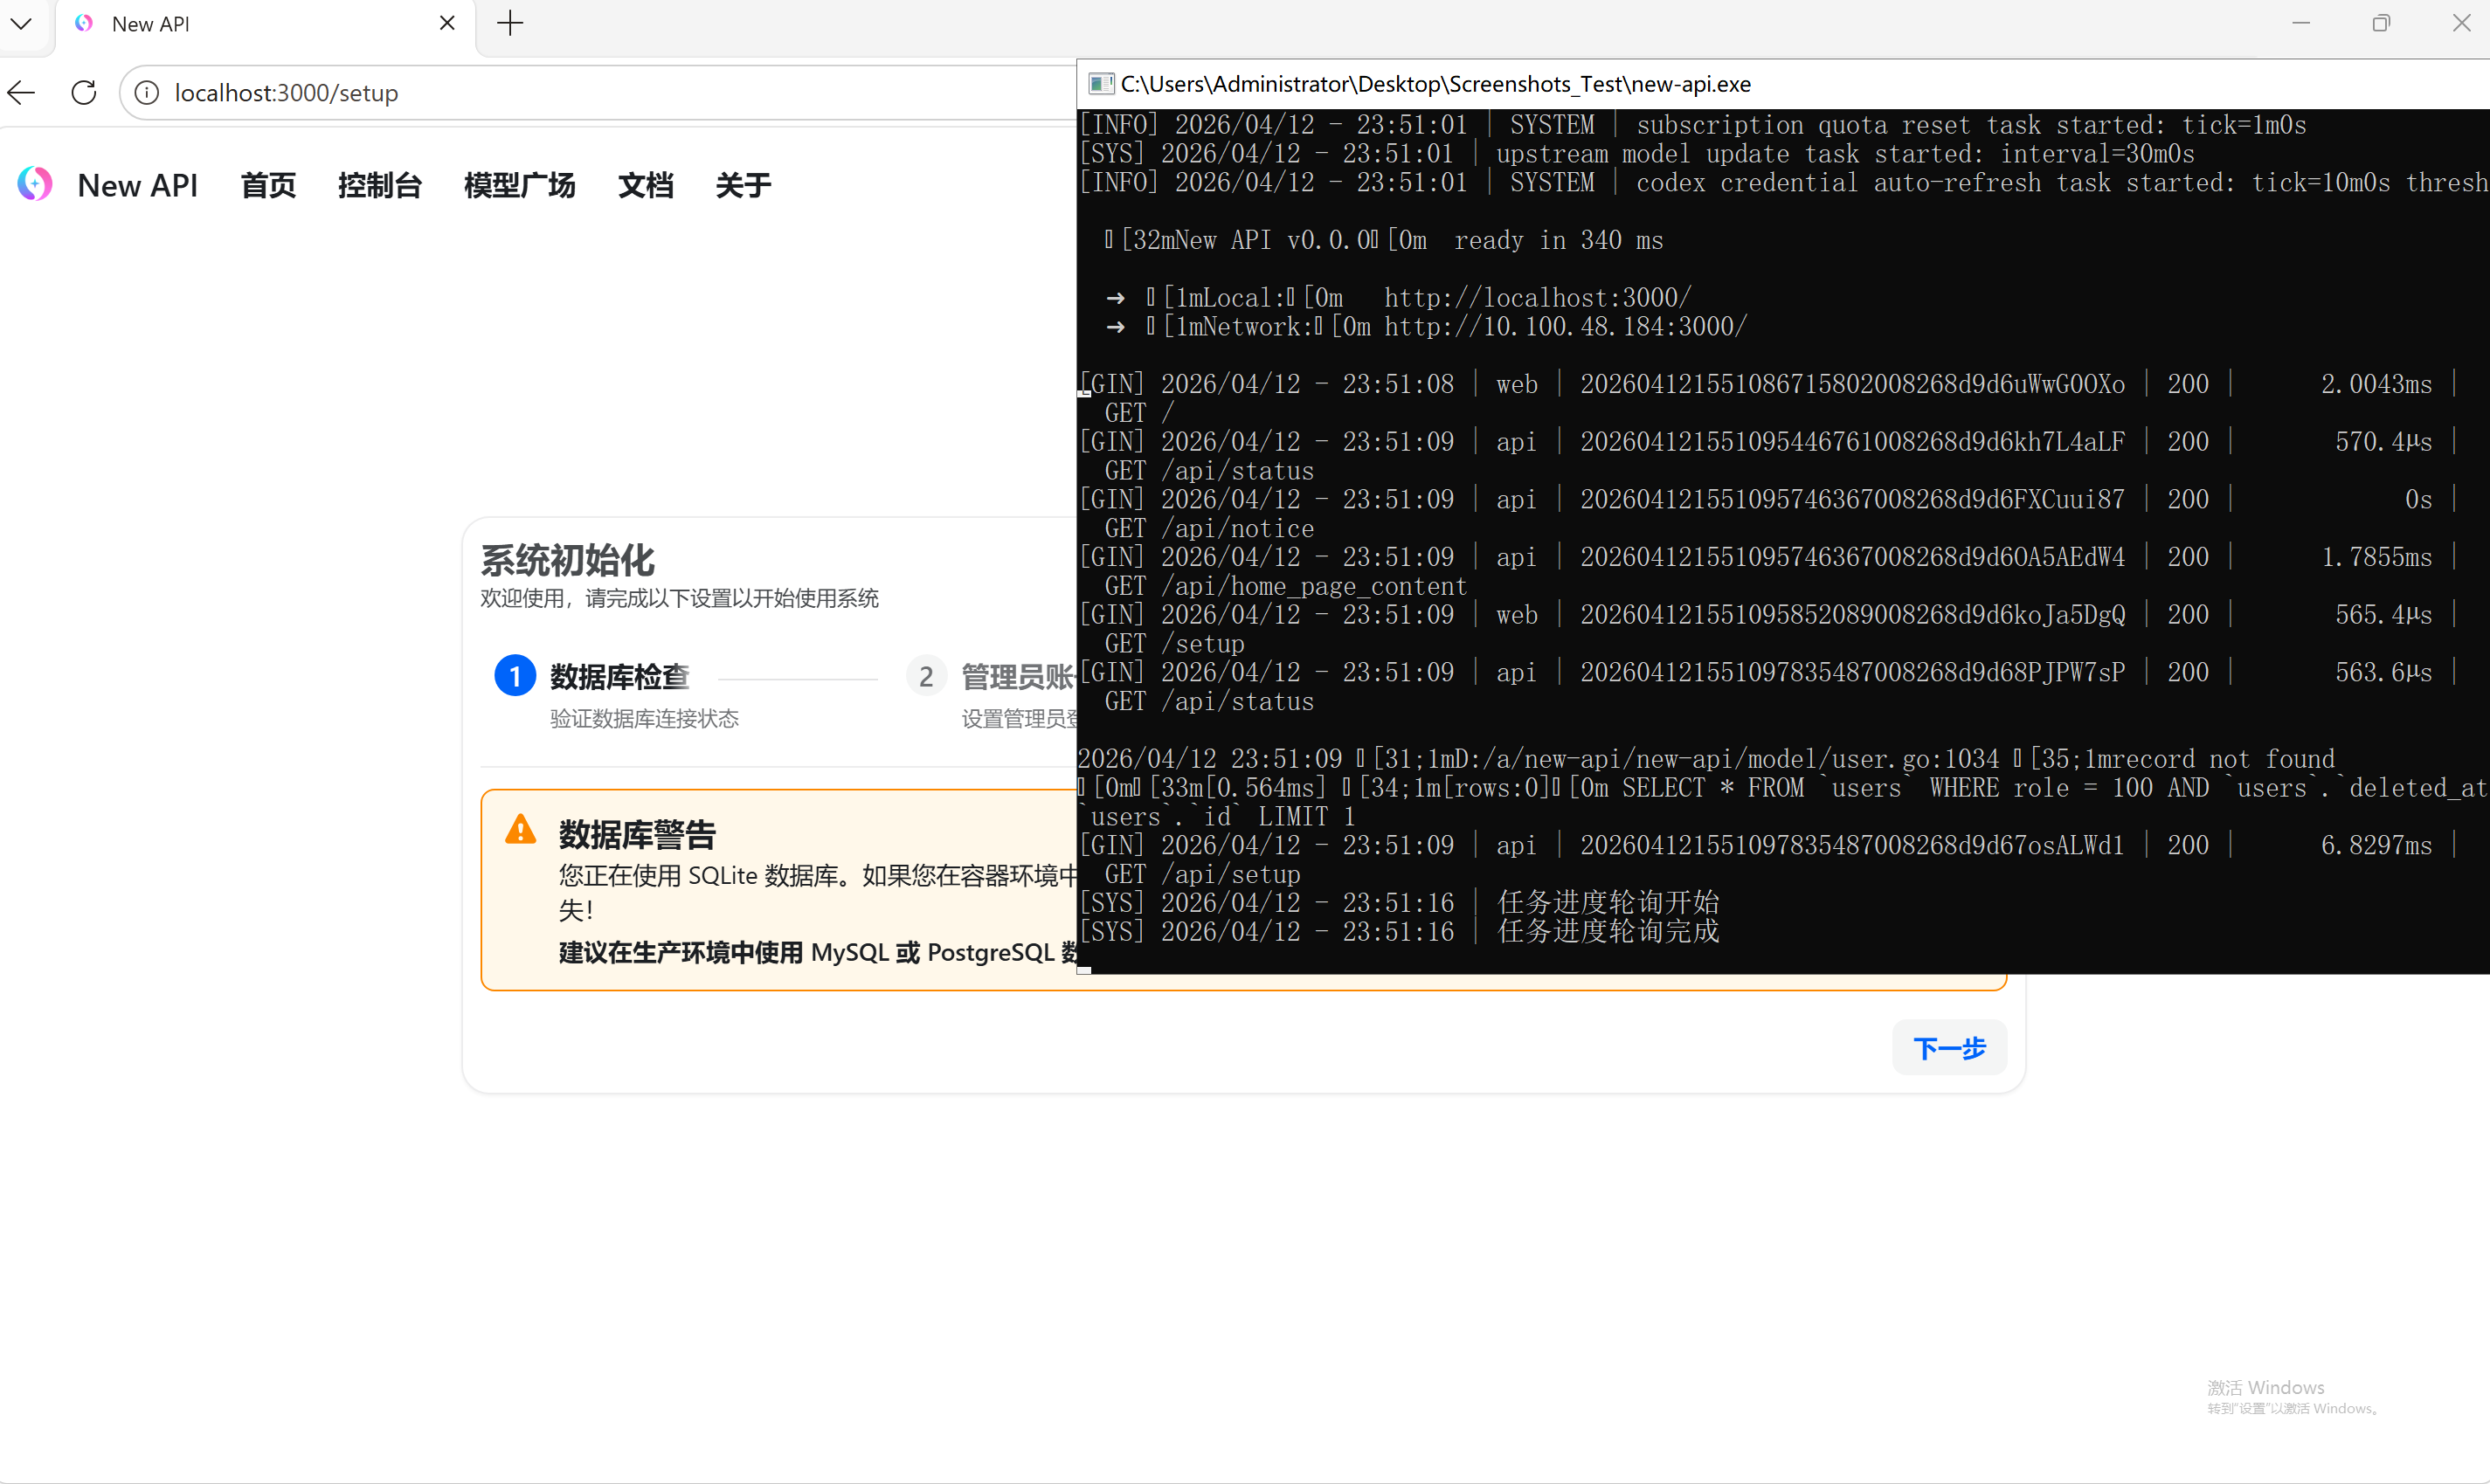Open the 控制台 navigation item
2490x1484 pixels.
click(379, 185)
